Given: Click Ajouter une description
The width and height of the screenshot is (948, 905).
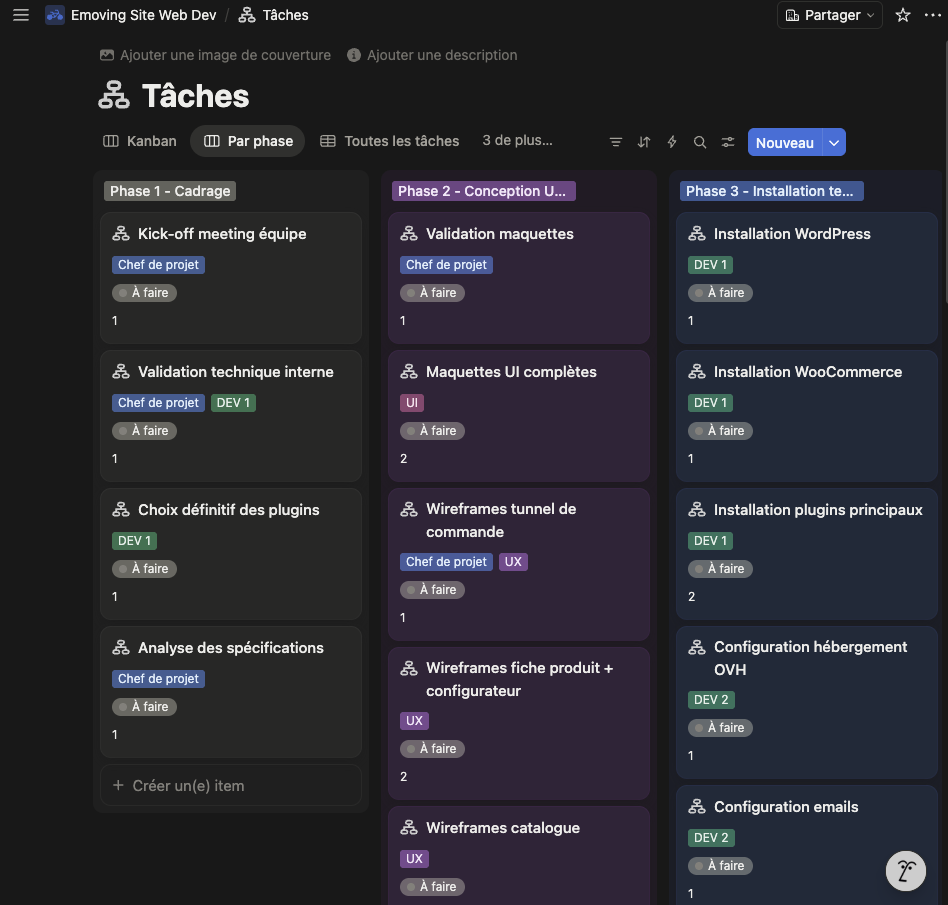Looking at the screenshot, I should pos(441,55).
